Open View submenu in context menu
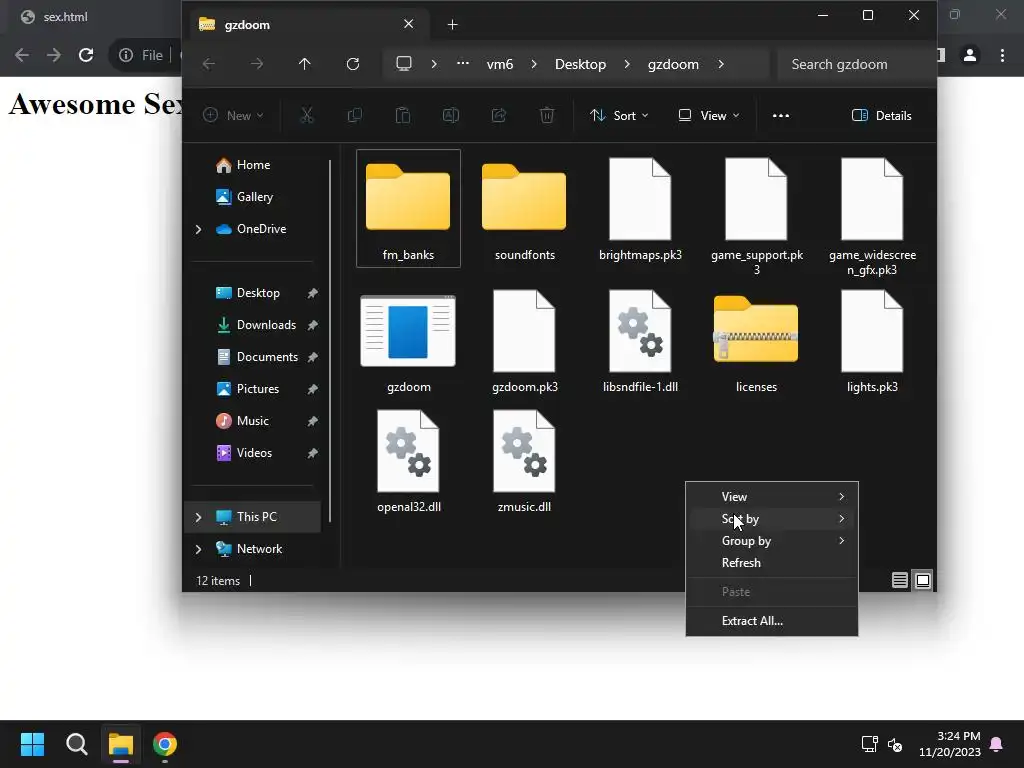The image size is (1024, 768). click(x=772, y=497)
